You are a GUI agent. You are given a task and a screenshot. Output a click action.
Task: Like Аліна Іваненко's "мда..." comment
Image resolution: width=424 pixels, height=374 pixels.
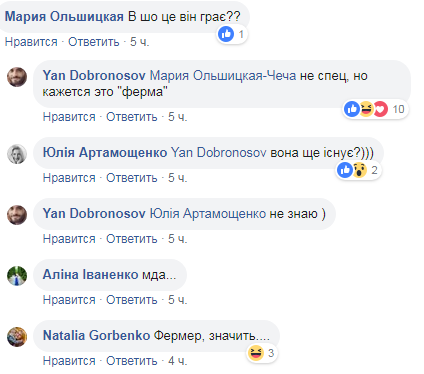tap(69, 300)
